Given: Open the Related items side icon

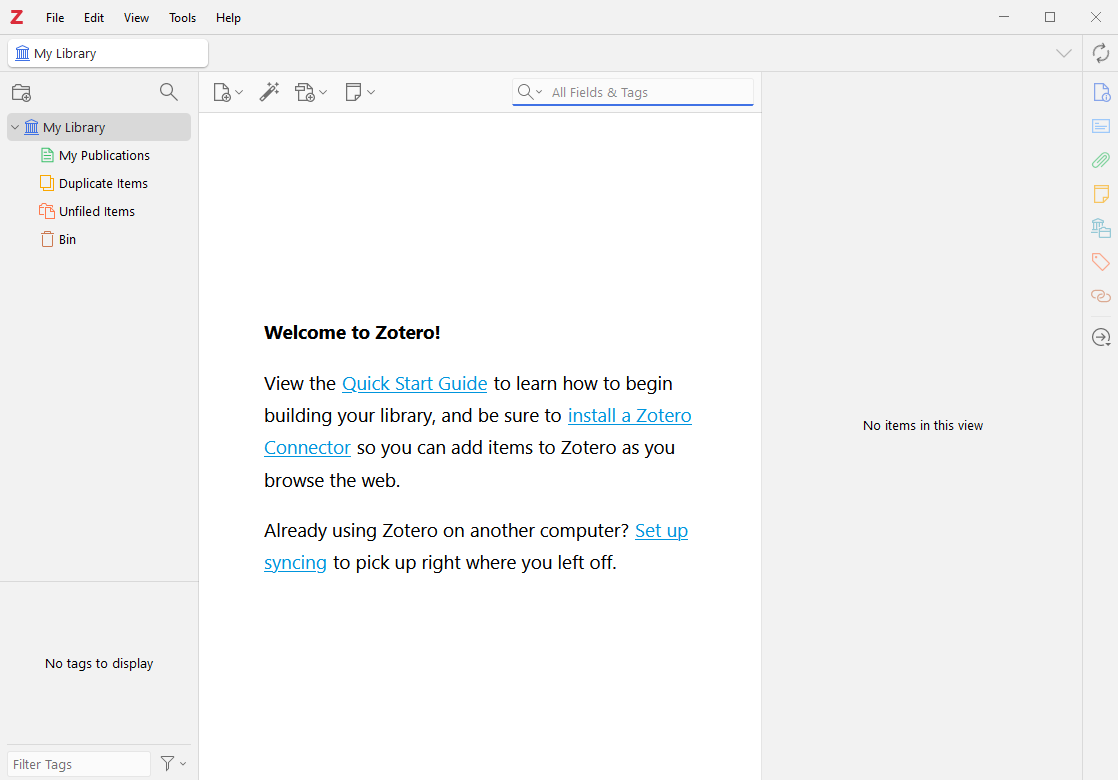Looking at the screenshot, I should (1100, 296).
